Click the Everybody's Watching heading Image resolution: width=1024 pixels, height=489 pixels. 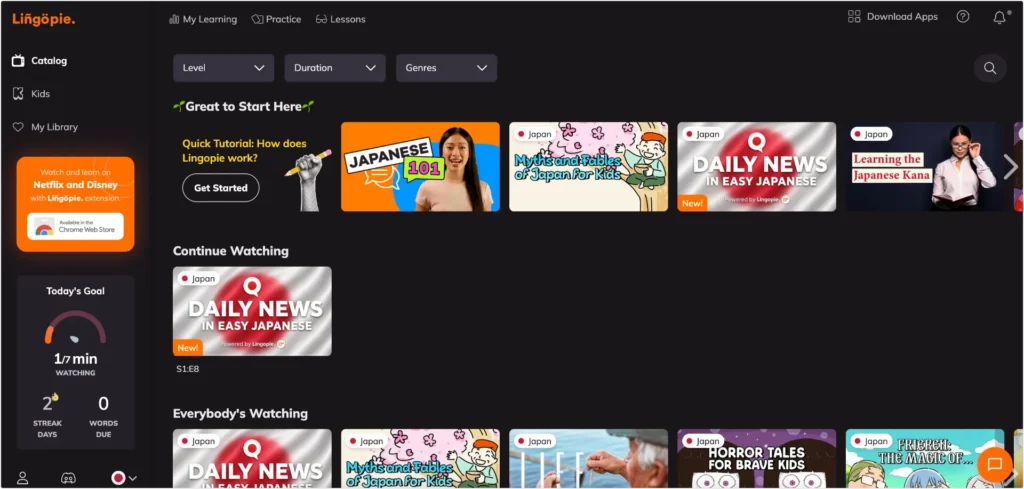pos(240,413)
